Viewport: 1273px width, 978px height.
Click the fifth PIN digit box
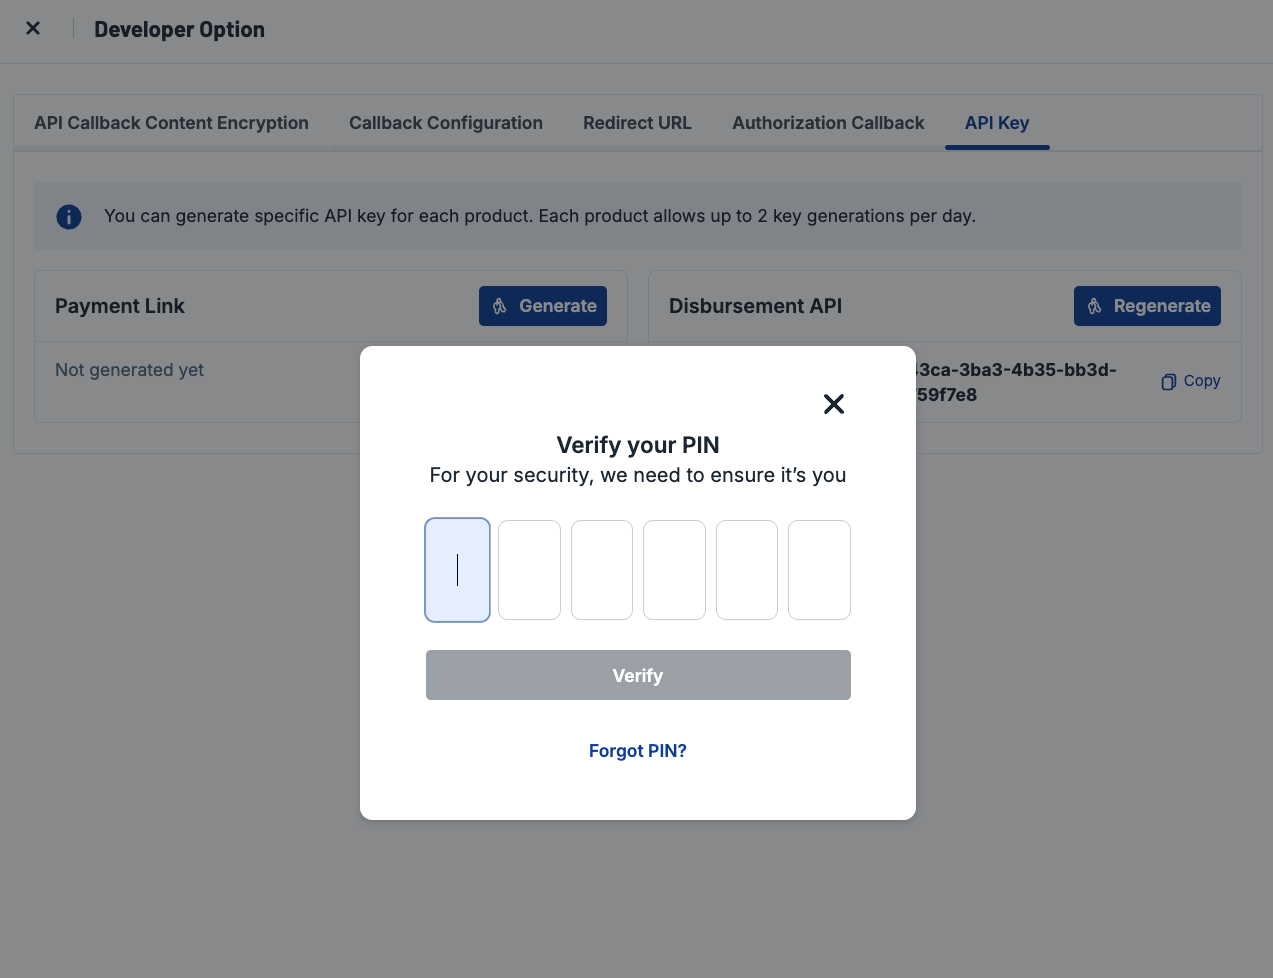[747, 570]
